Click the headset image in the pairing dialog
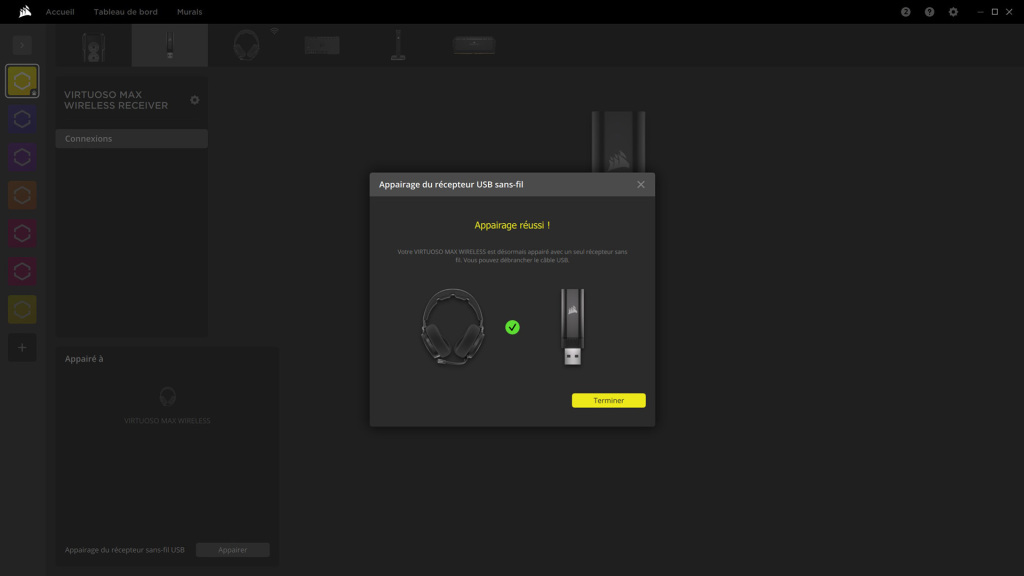The width and height of the screenshot is (1024, 576). point(453,326)
